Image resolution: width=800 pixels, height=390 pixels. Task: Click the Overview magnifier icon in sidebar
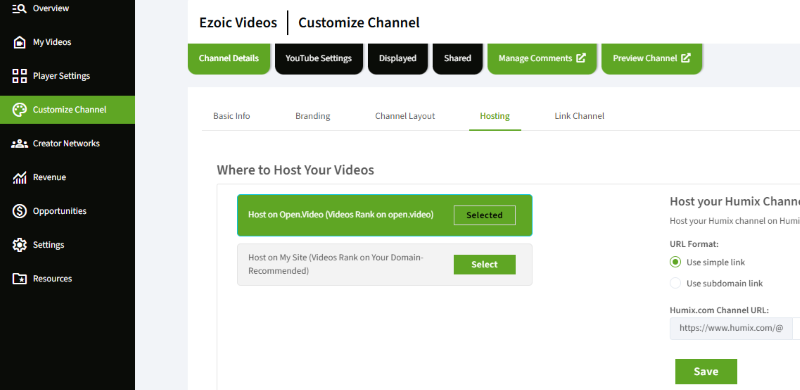(19, 8)
